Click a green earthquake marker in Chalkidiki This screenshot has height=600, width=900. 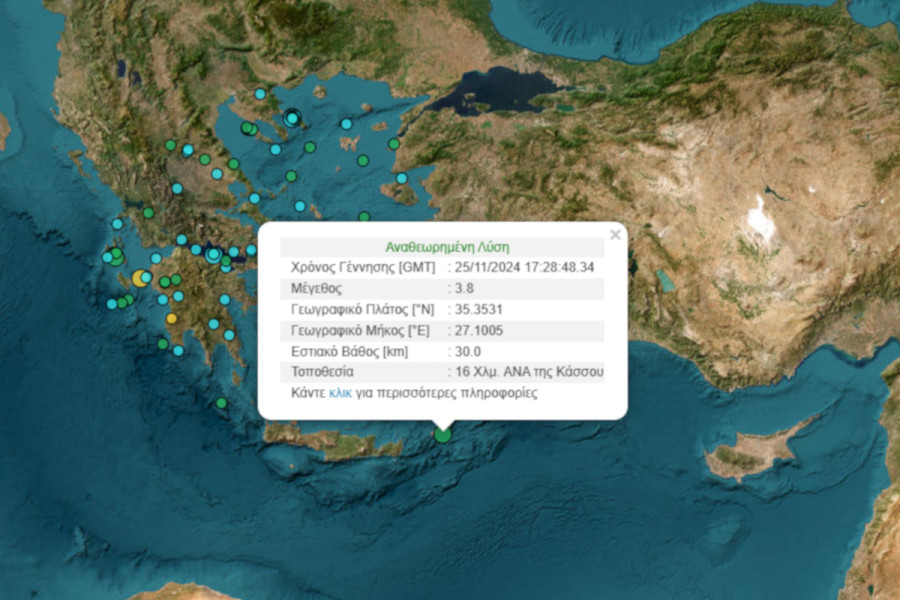247,129
